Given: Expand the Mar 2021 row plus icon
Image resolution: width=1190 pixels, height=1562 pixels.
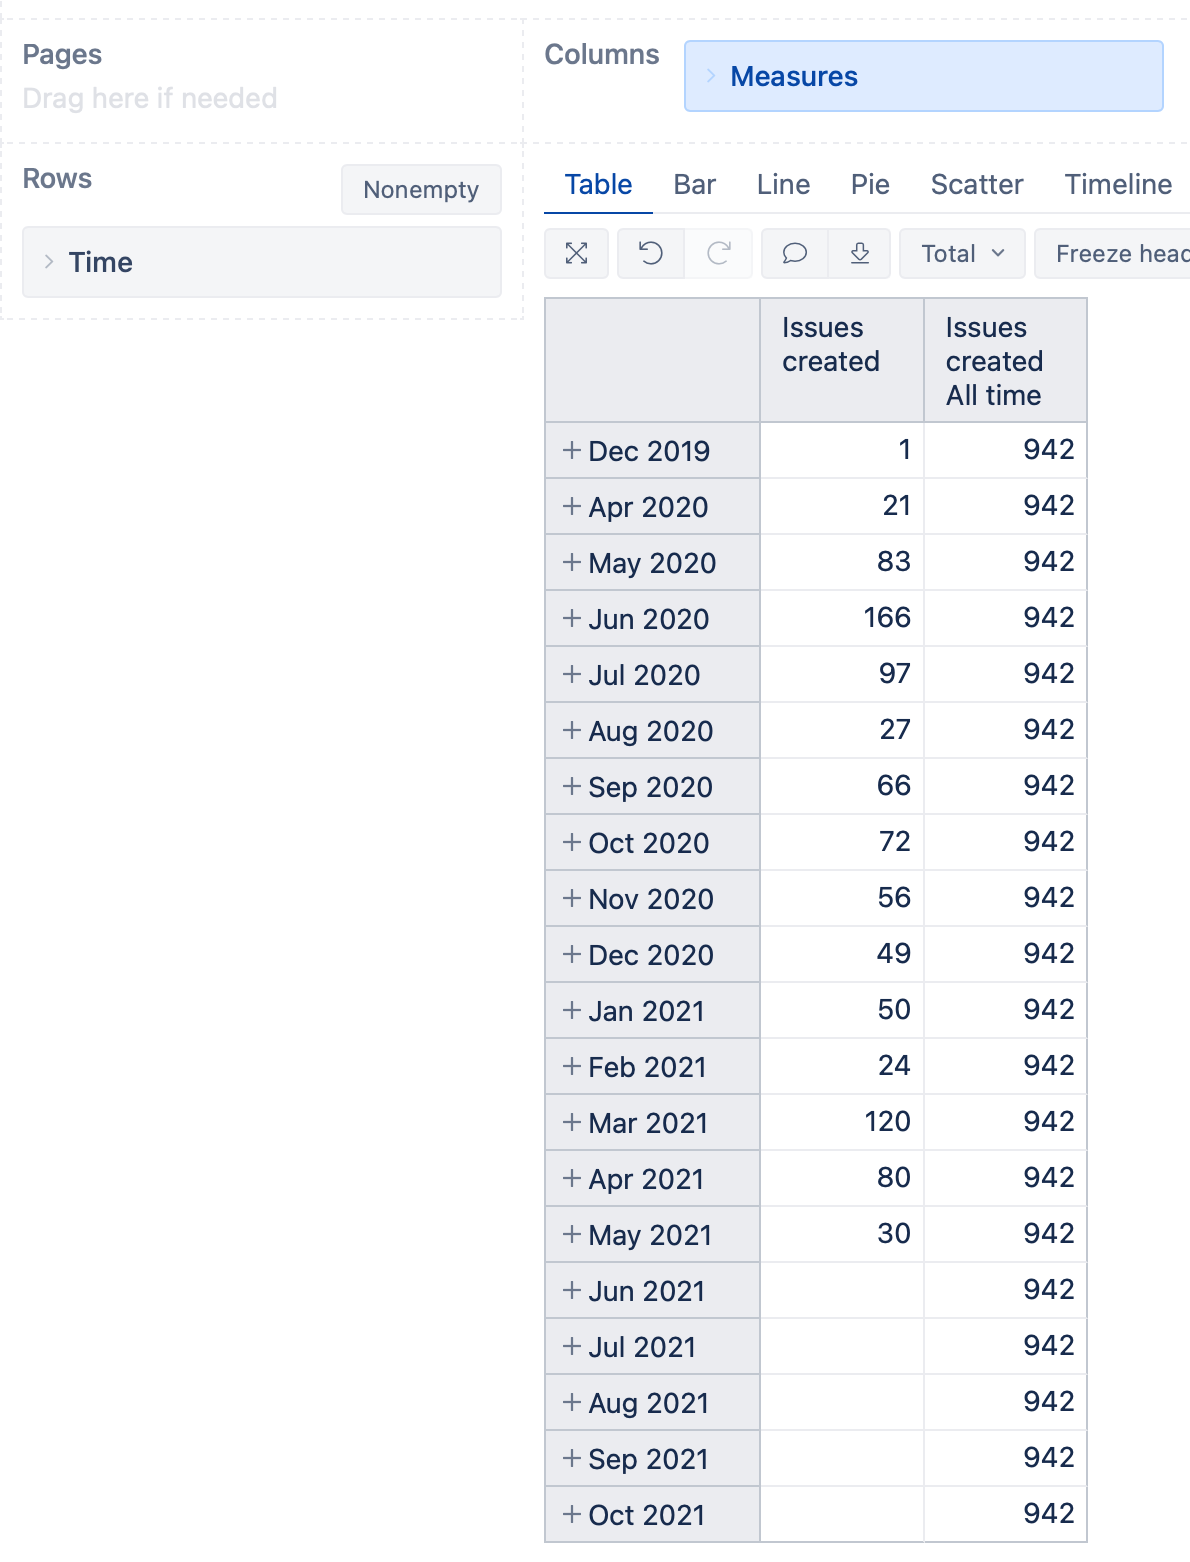Looking at the screenshot, I should [572, 1122].
